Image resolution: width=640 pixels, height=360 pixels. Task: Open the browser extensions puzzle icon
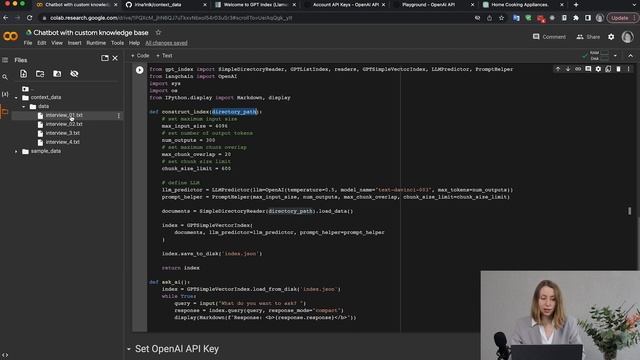[x=576, y=18]
